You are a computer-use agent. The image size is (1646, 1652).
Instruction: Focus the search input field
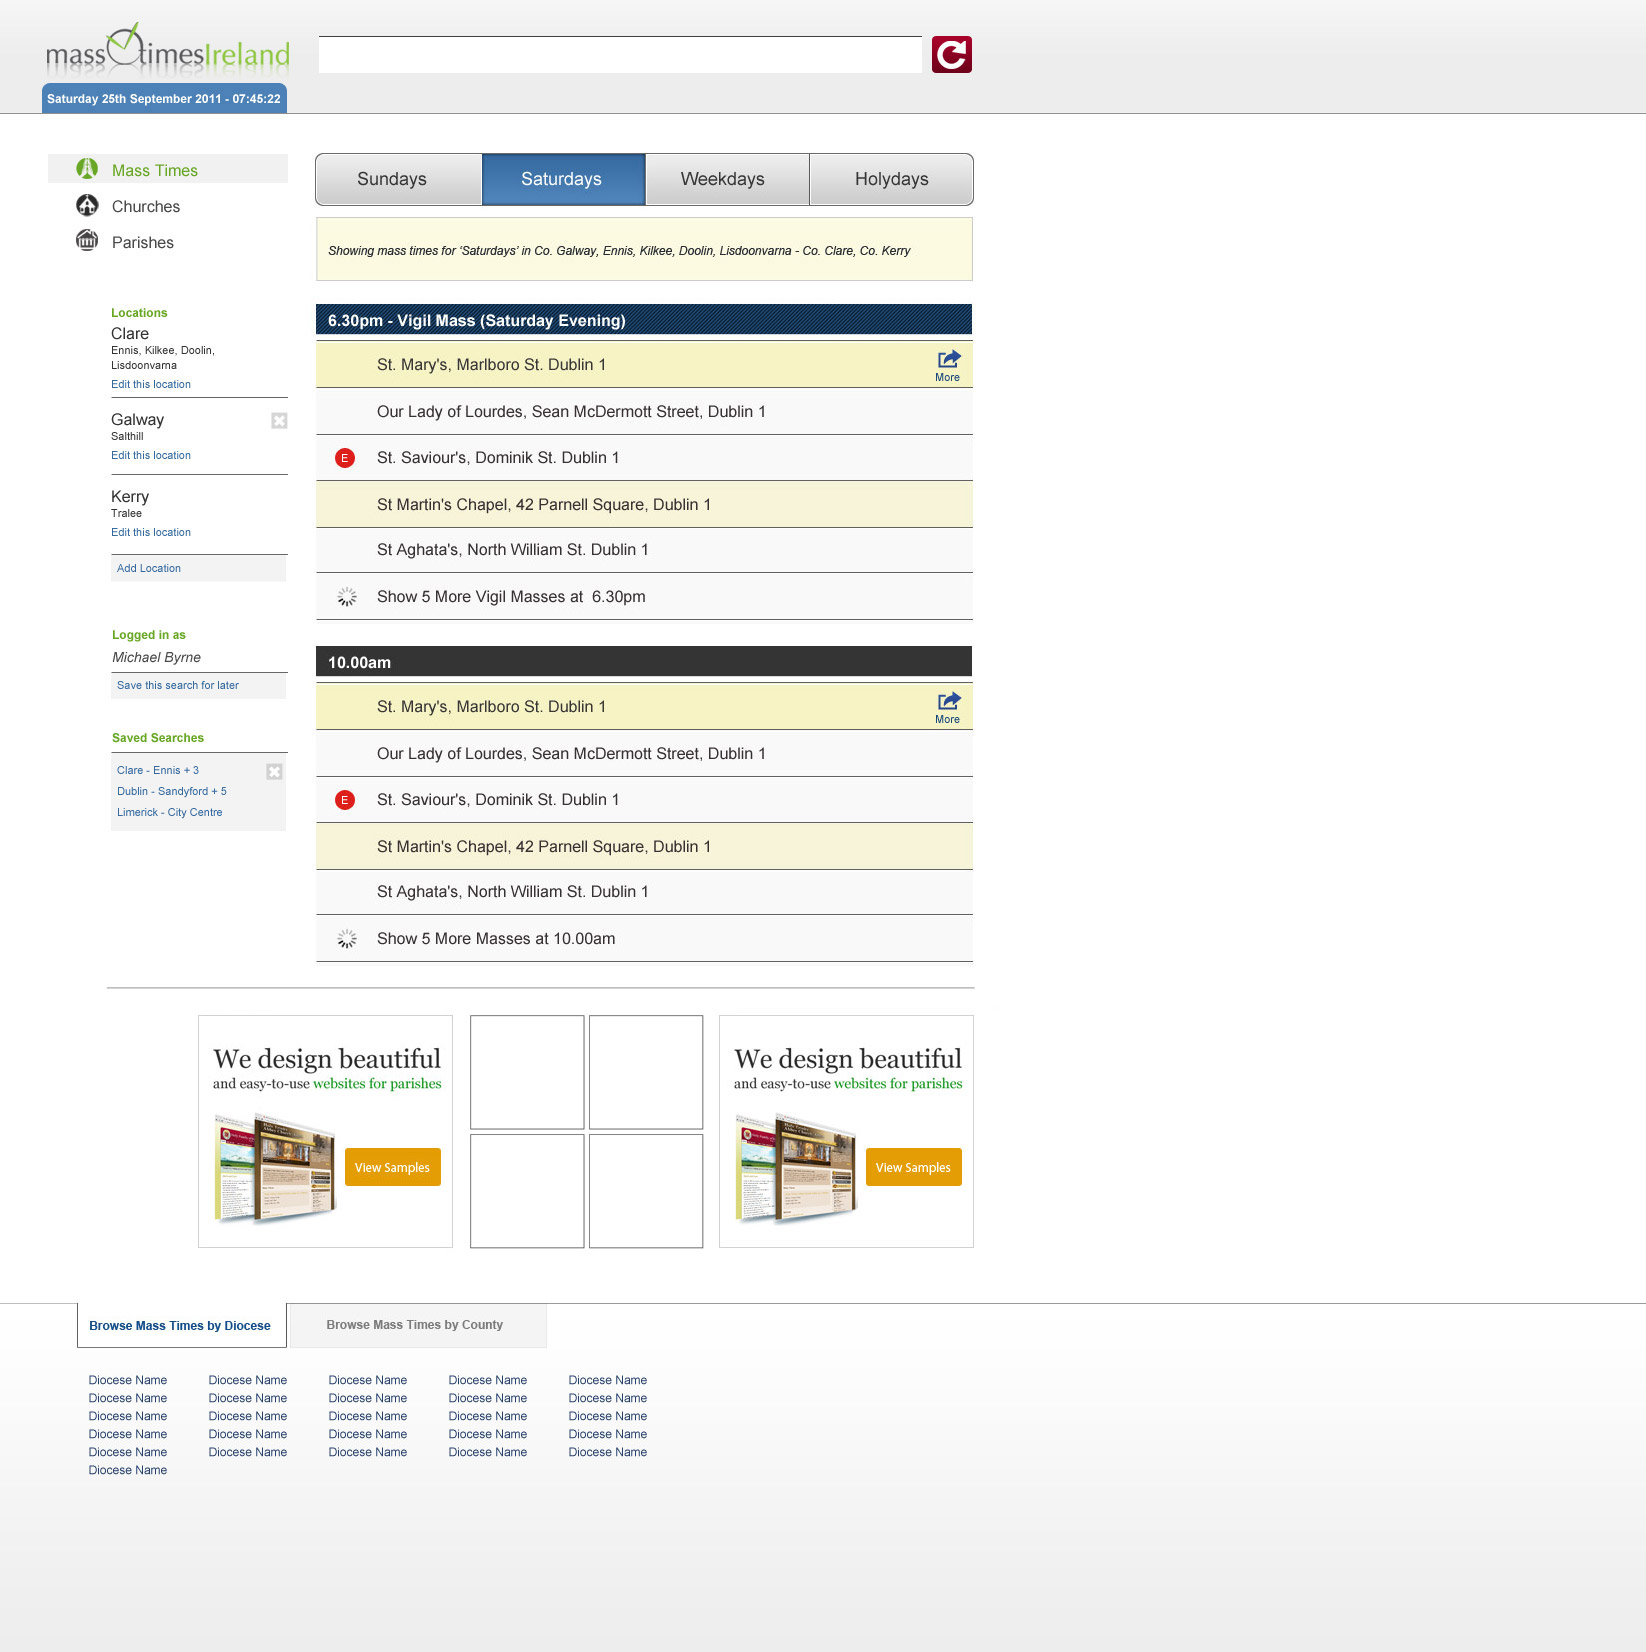pos(620,55)
